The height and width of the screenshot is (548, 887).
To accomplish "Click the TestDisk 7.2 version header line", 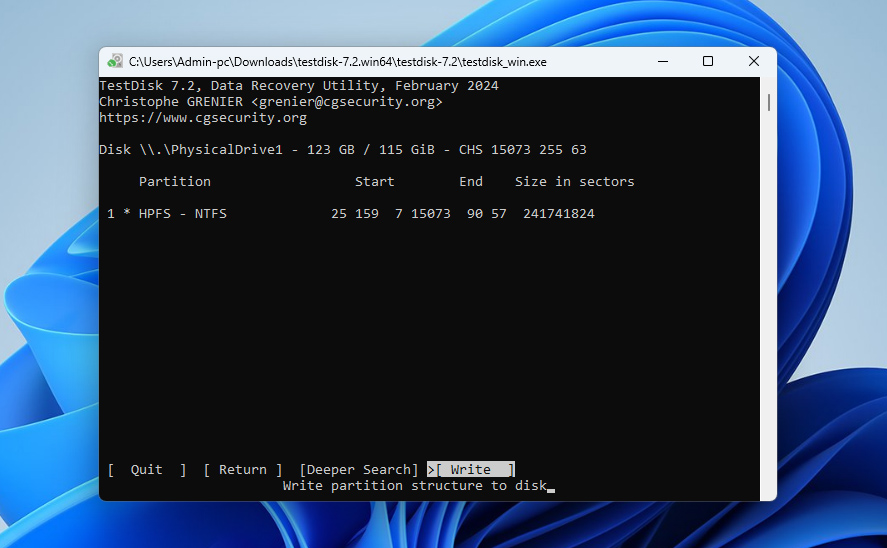I will click(x=299, y=86).
